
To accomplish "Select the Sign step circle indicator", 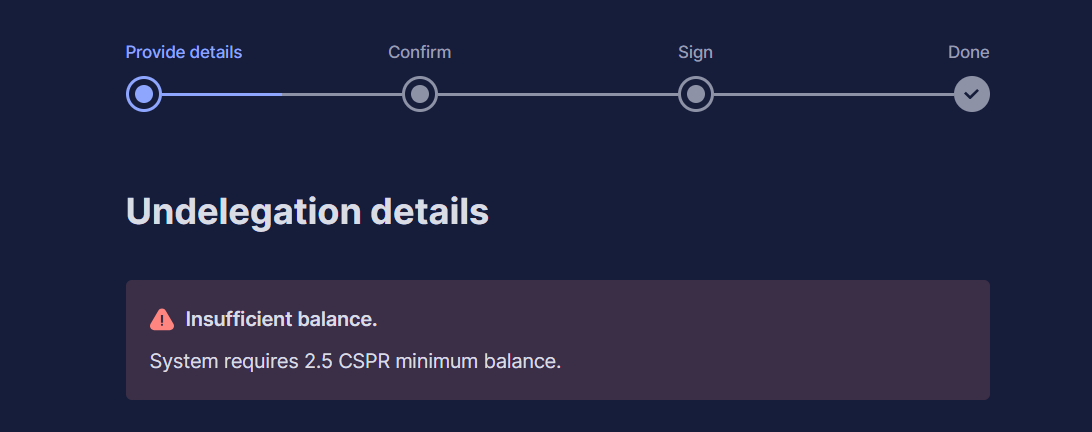I will click(696, 94).
